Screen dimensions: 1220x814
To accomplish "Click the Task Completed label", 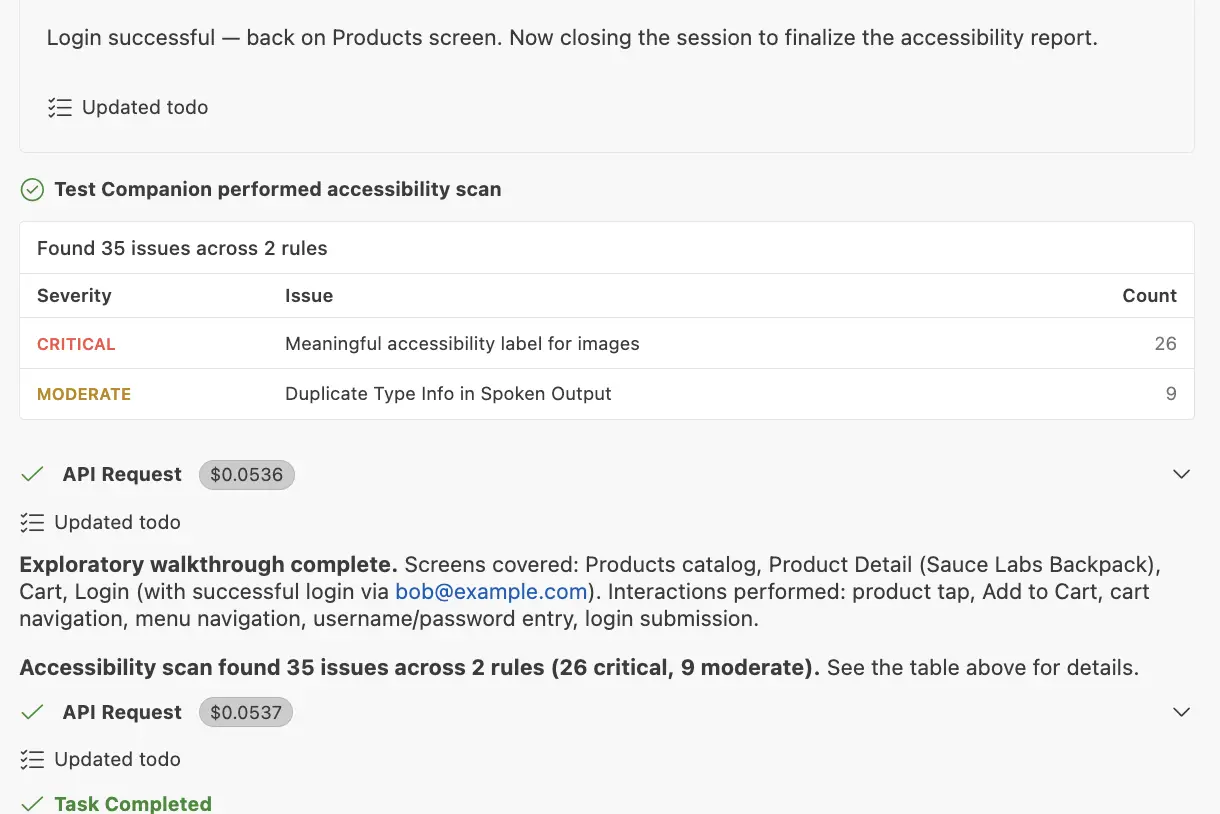I will tap(133, 804).
